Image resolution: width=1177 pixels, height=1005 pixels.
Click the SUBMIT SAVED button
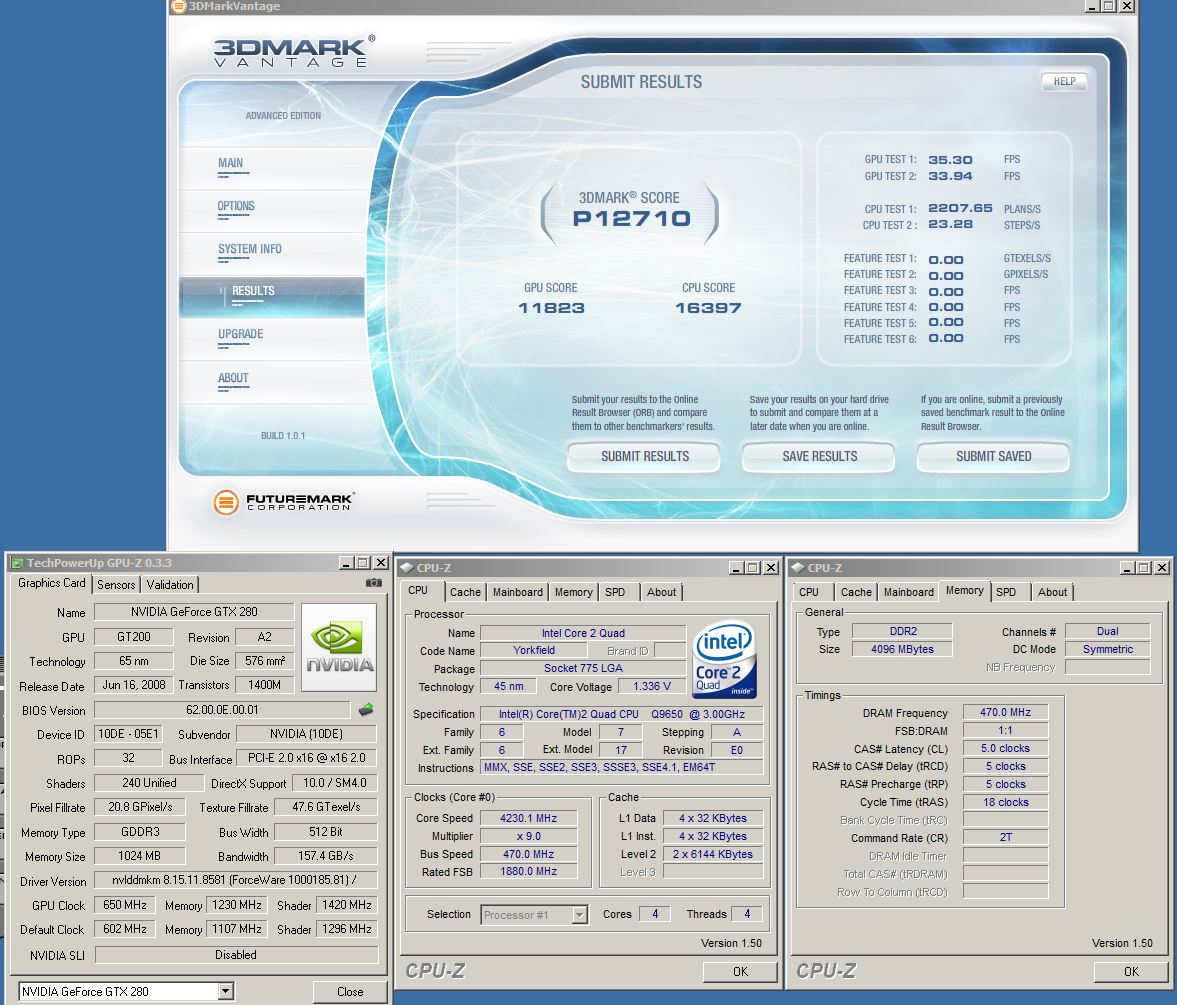[993, 457]
